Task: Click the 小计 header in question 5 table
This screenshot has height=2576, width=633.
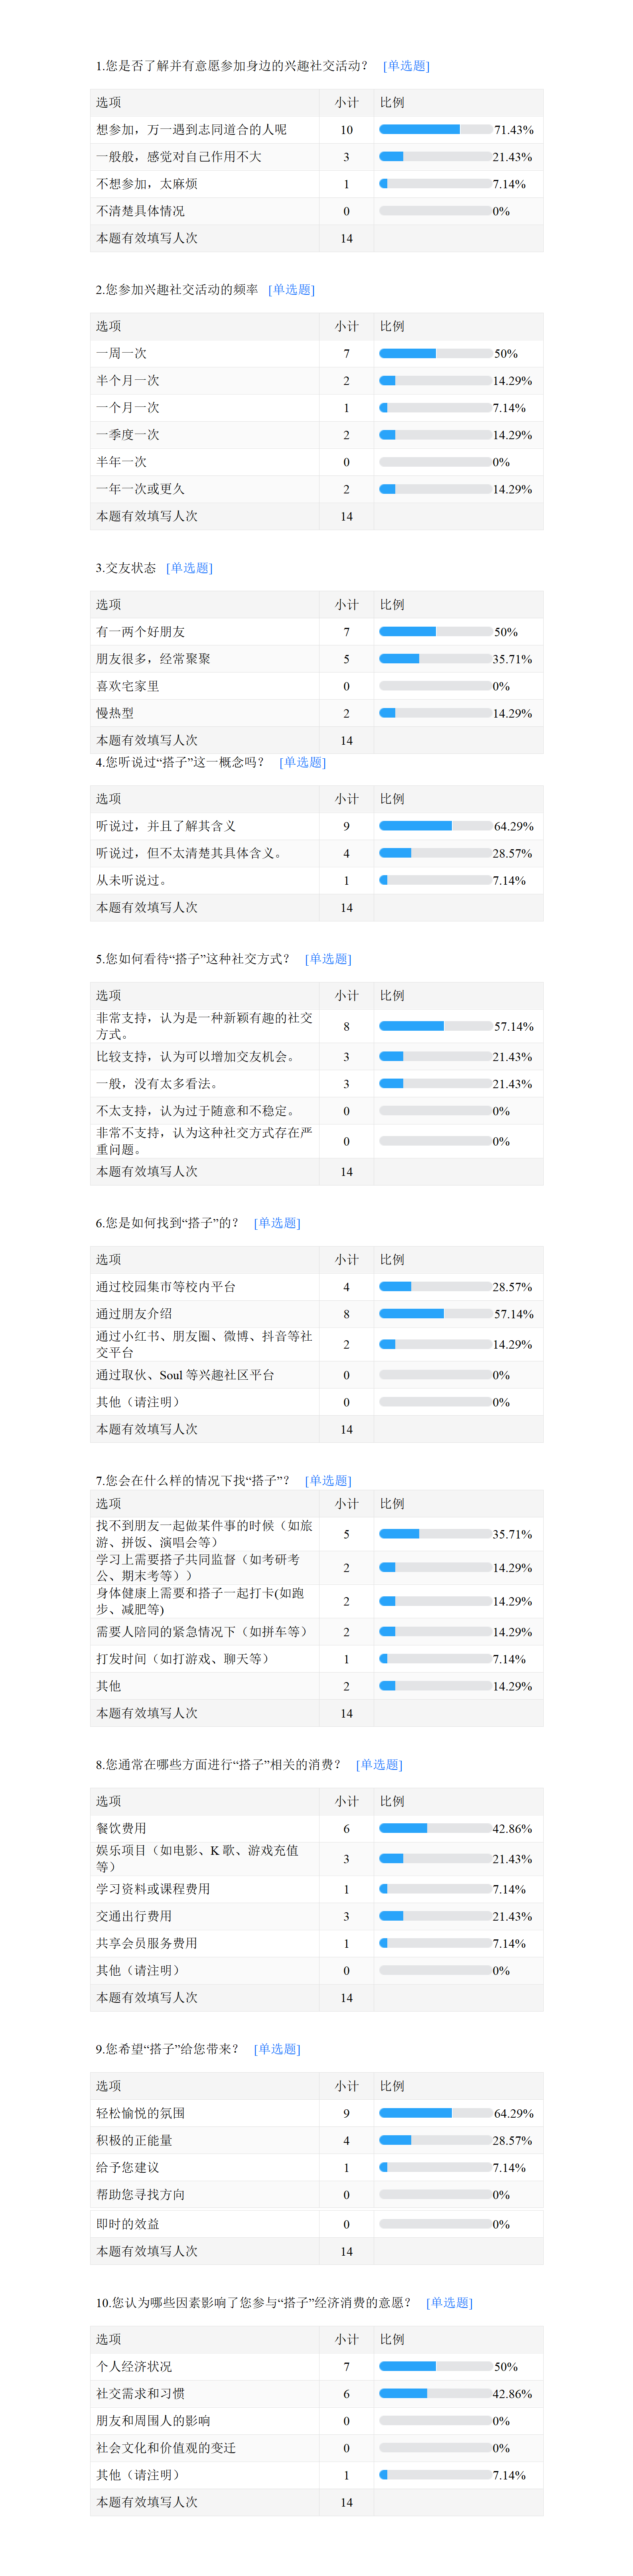Action: (x=346, y=995)
